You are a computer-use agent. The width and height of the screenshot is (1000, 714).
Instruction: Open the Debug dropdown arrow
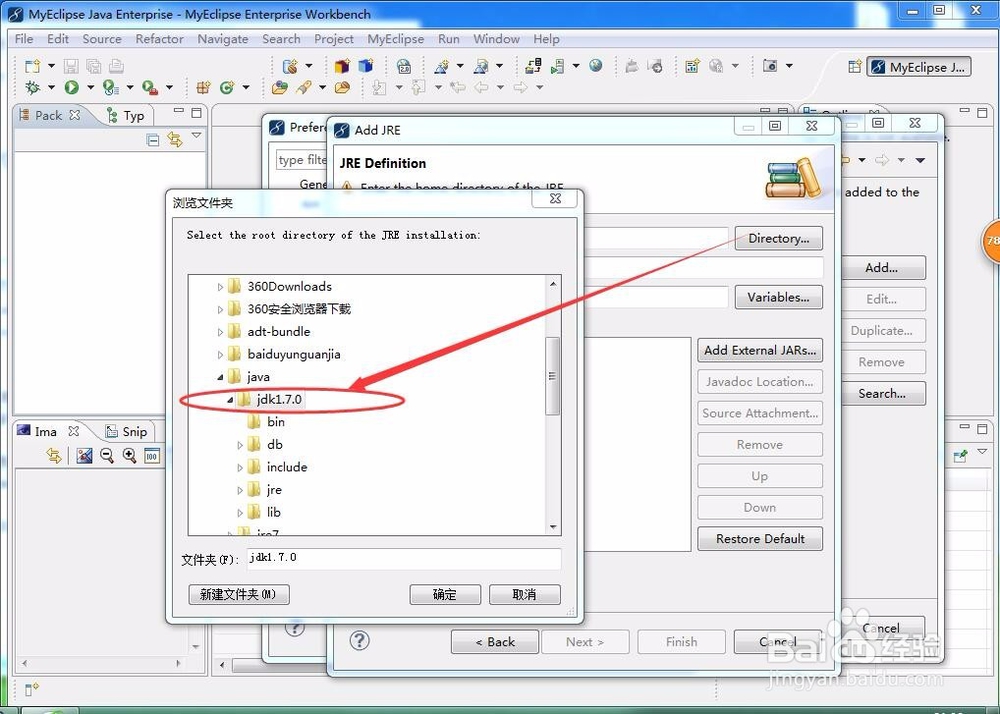point(51,87)
